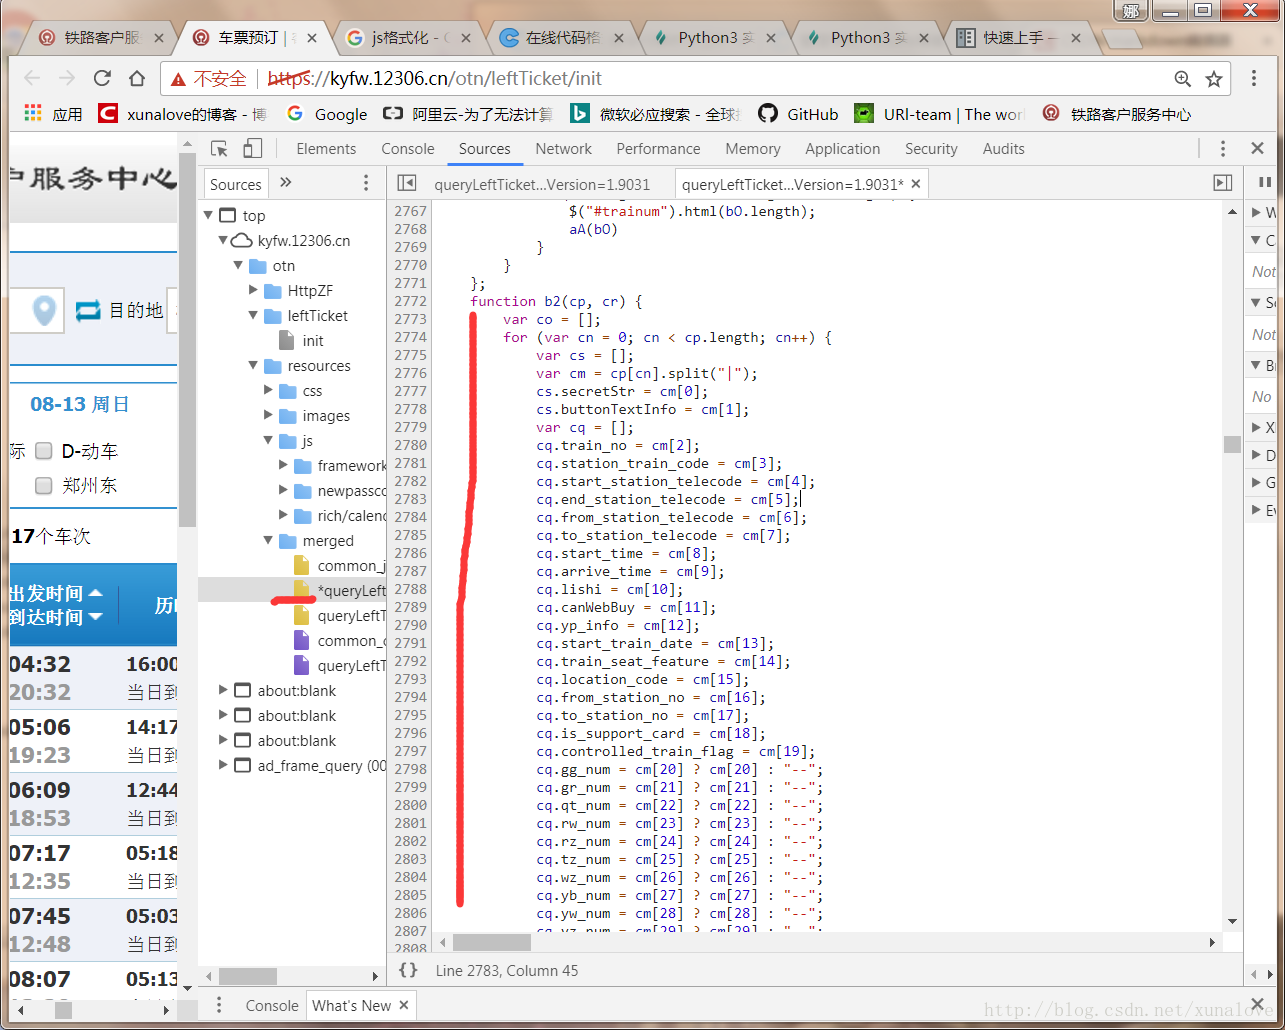Expand the HttpZF folder
This screenshot has height=1030, width=1285.
pos(253,290)
